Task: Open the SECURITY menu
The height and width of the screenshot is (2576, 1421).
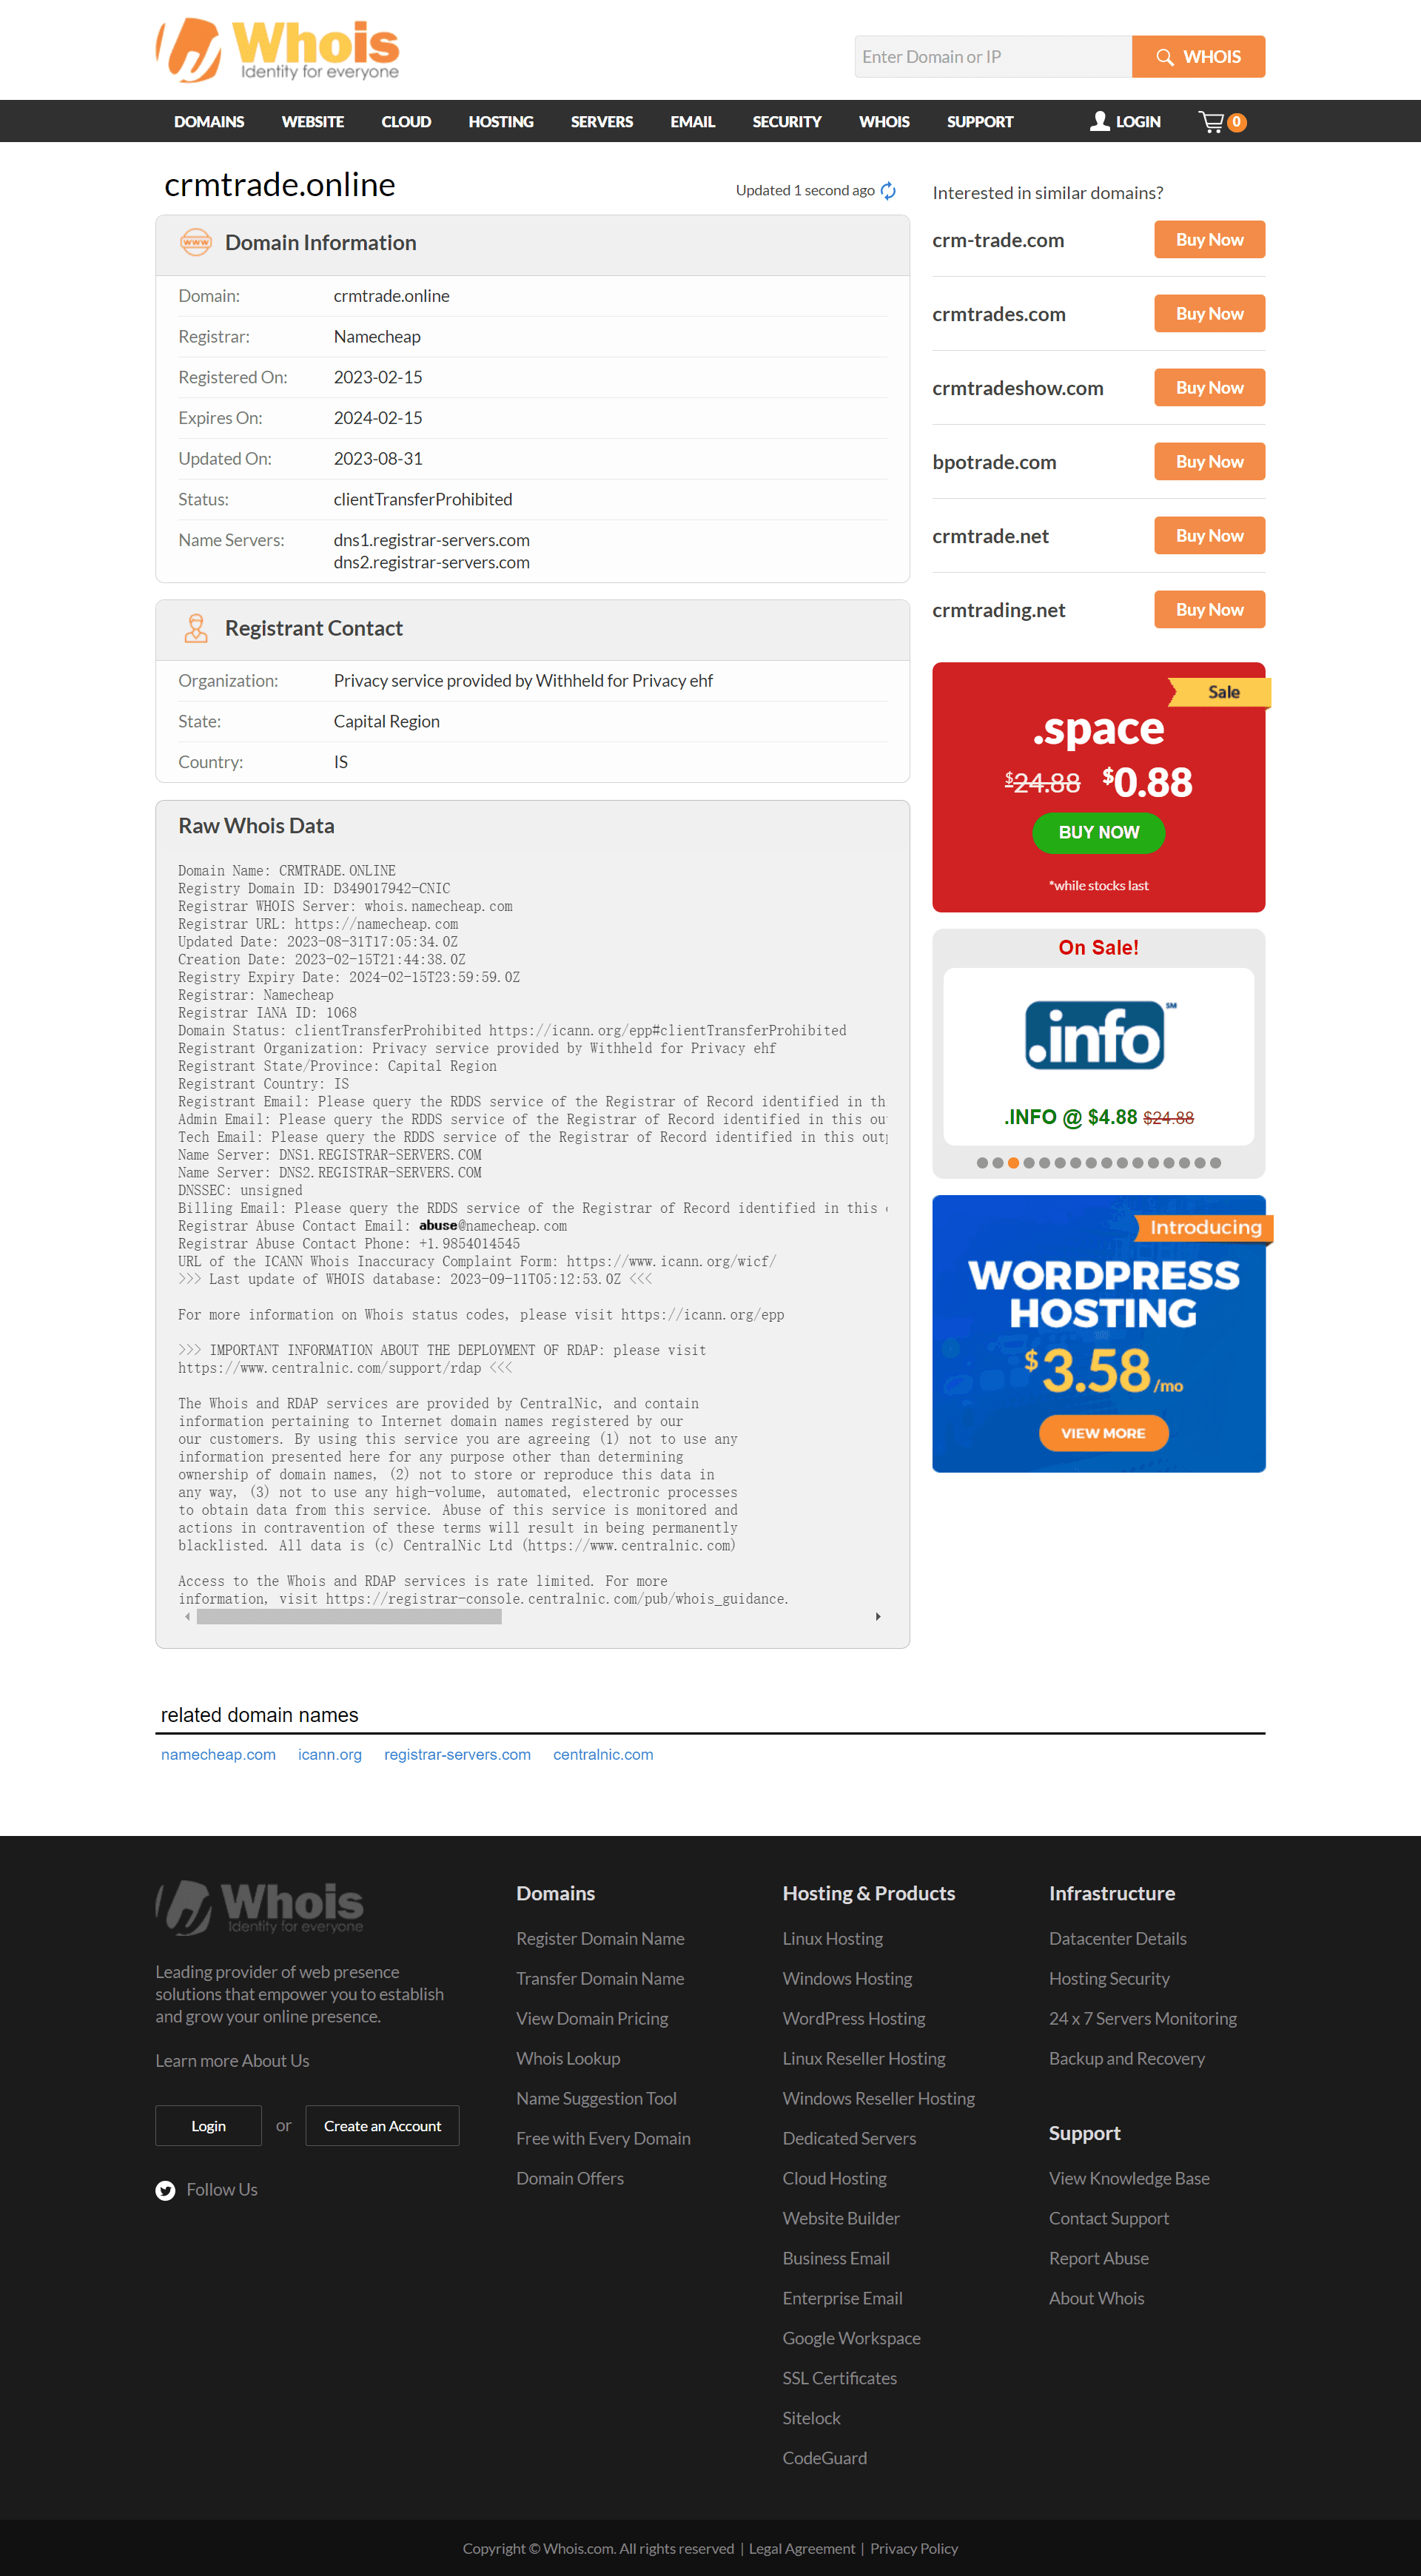Action: click(787, 122)
